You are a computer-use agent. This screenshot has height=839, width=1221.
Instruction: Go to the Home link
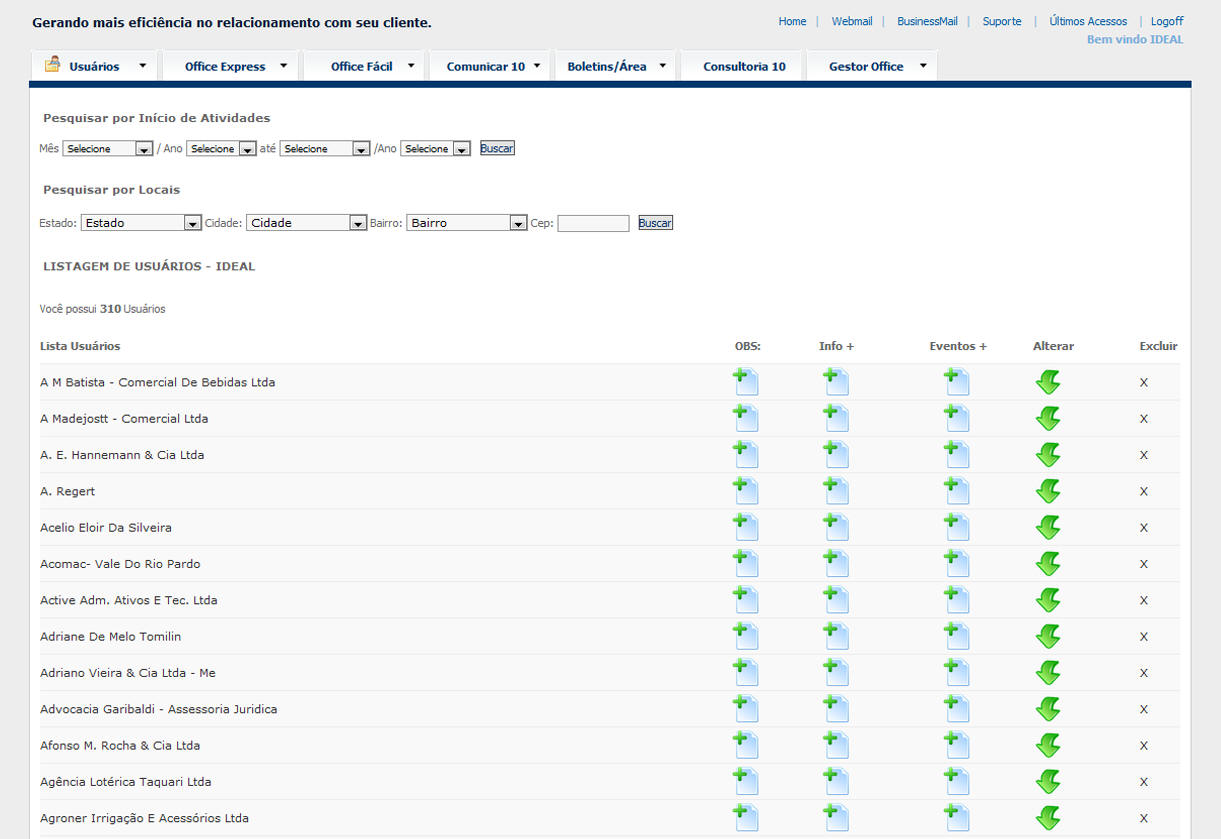[792, 21]
